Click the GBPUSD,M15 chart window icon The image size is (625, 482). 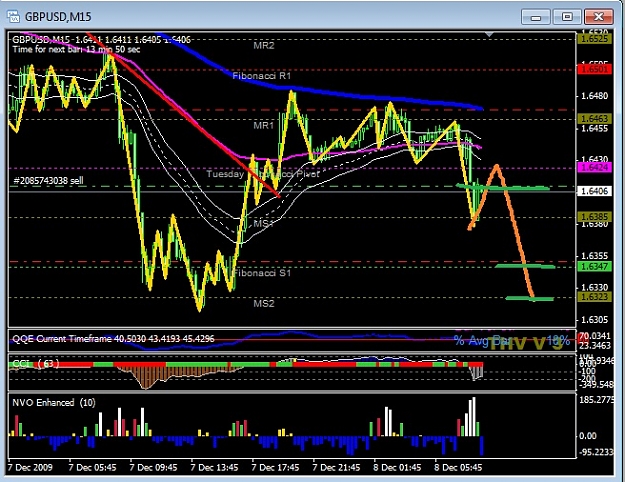[x=14, y=16]
